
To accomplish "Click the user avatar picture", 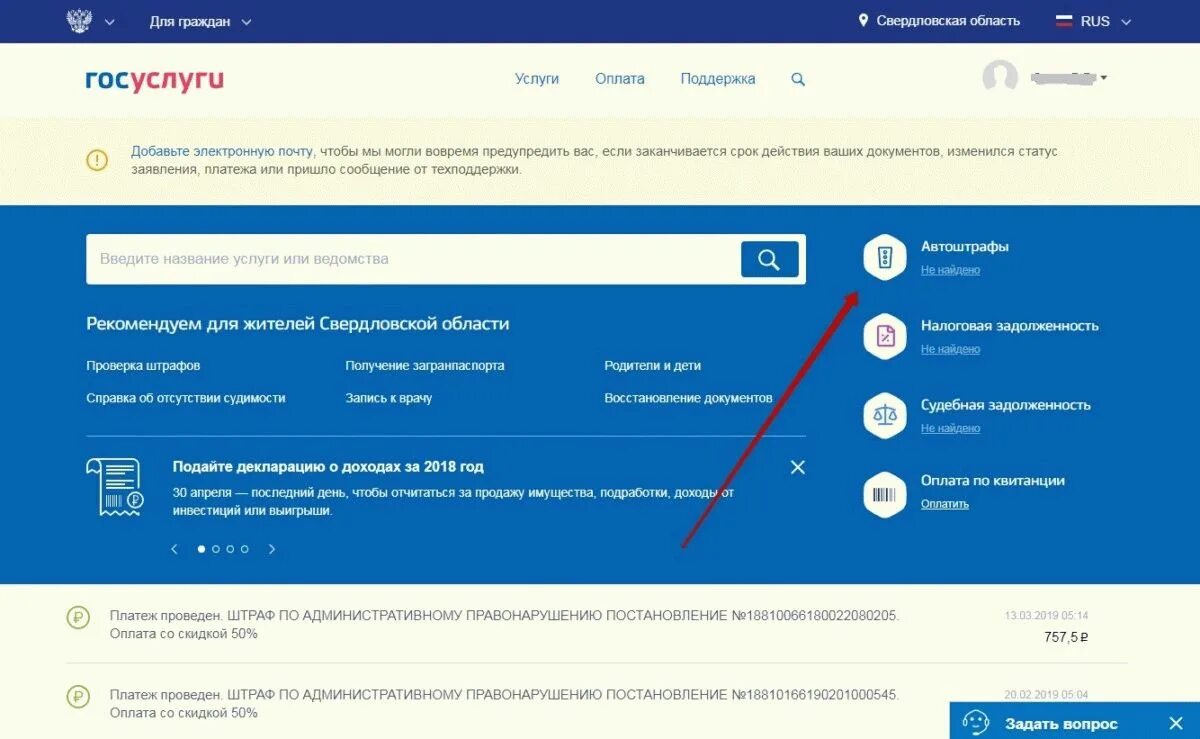I will tap(1000, 78).
